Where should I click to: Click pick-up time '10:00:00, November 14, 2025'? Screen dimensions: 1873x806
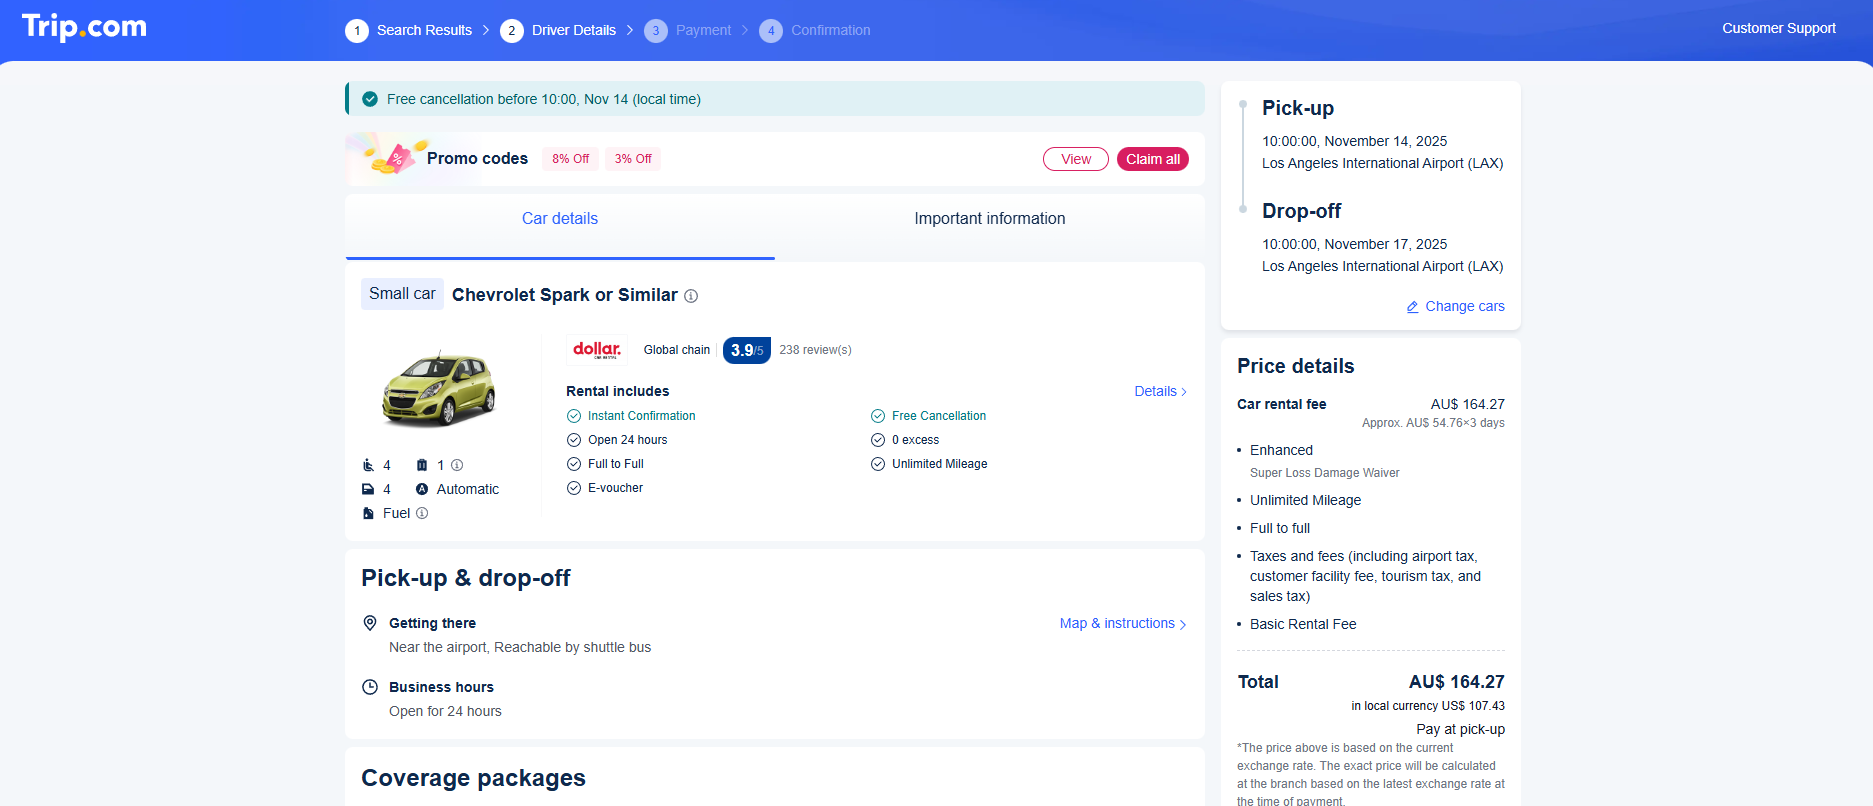tap(1355, 141)
